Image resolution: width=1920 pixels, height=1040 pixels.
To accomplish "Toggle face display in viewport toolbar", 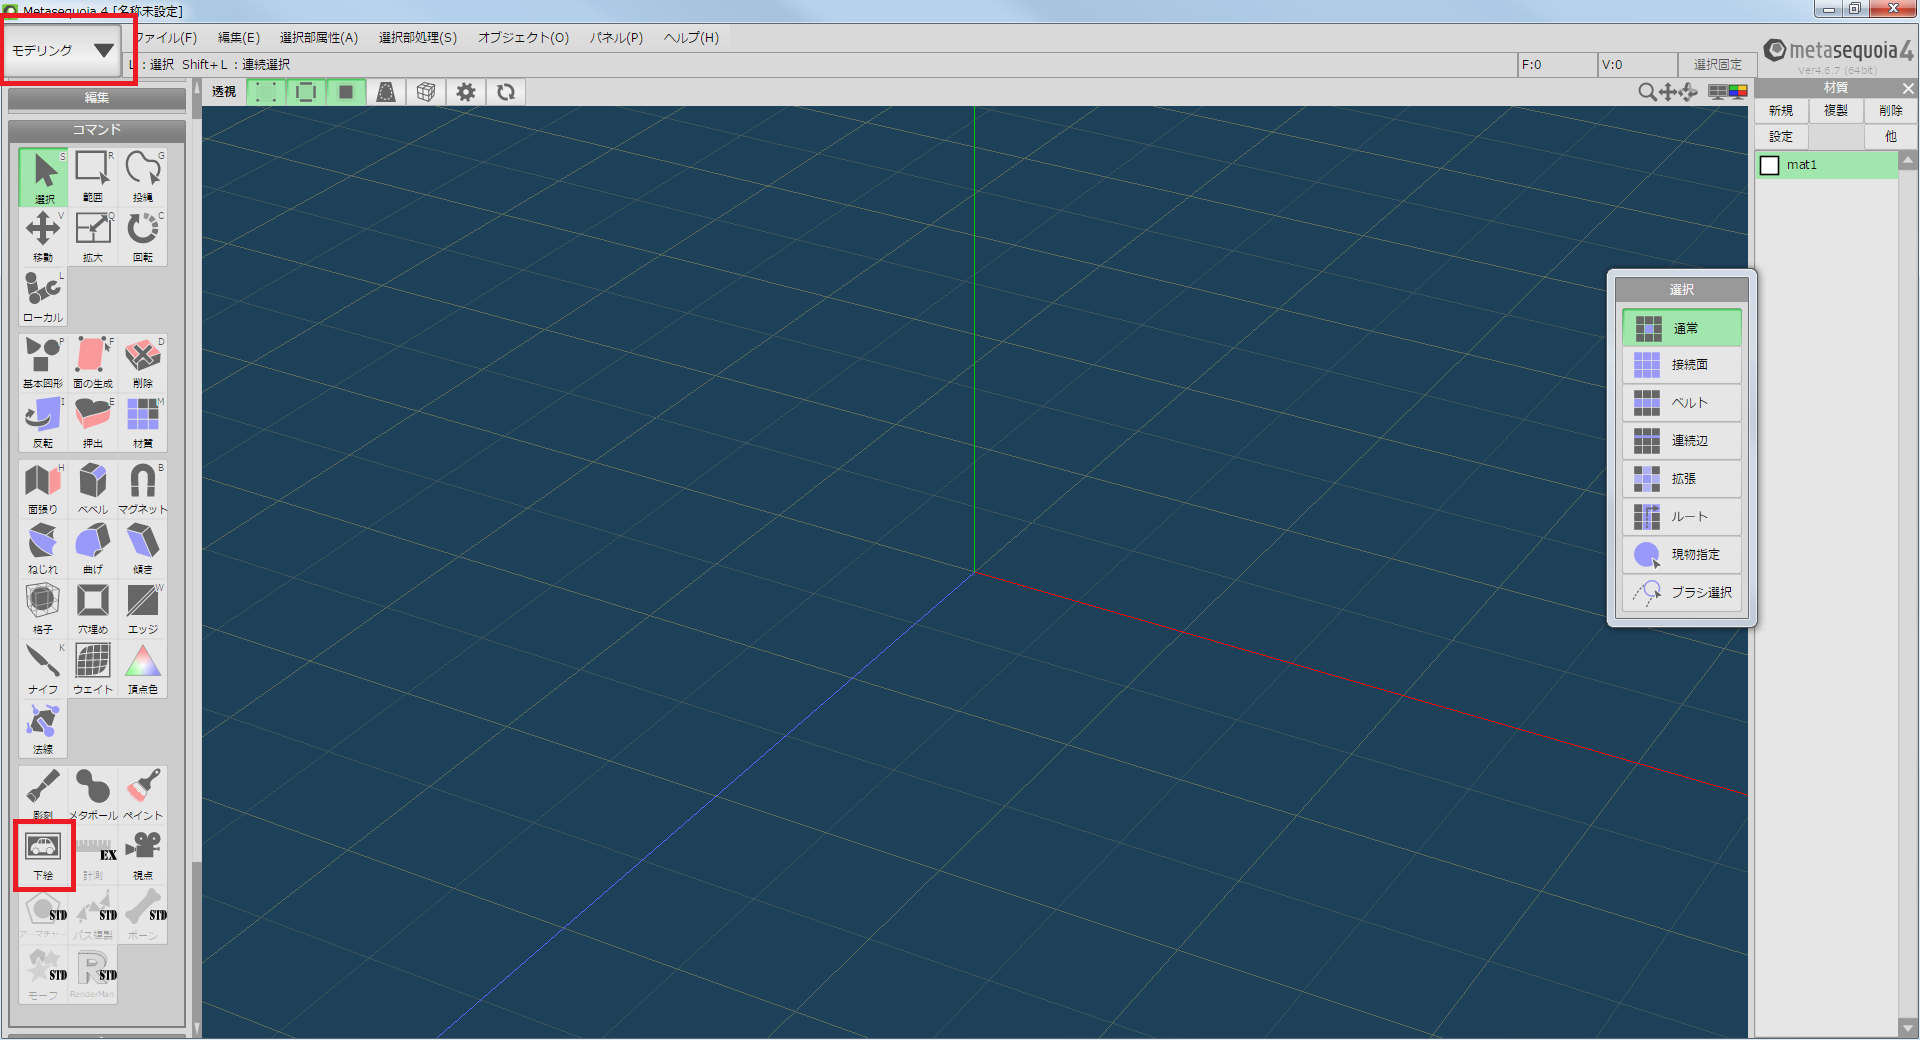I will click(346, 92).
